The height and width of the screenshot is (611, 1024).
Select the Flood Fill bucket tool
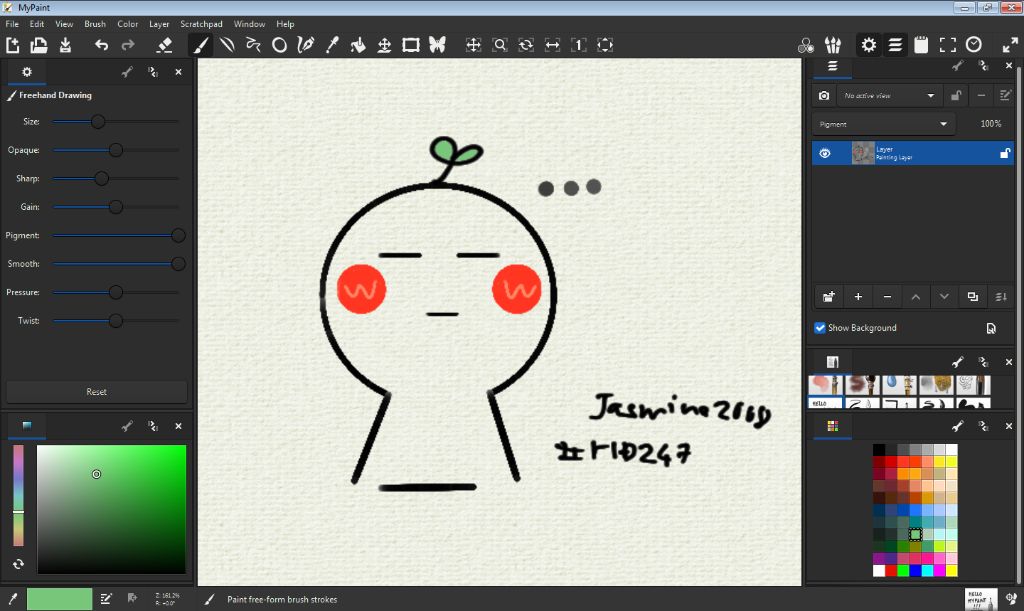358,45
